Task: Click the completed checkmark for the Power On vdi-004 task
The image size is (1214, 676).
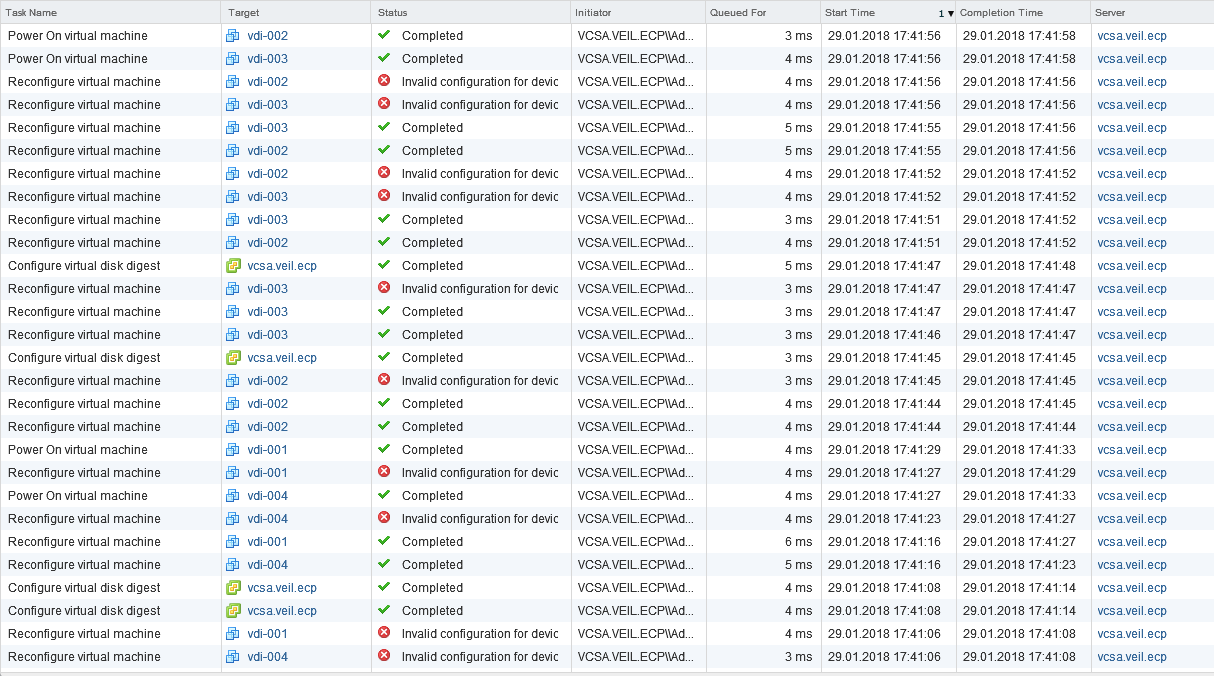Action: [384, 496]
